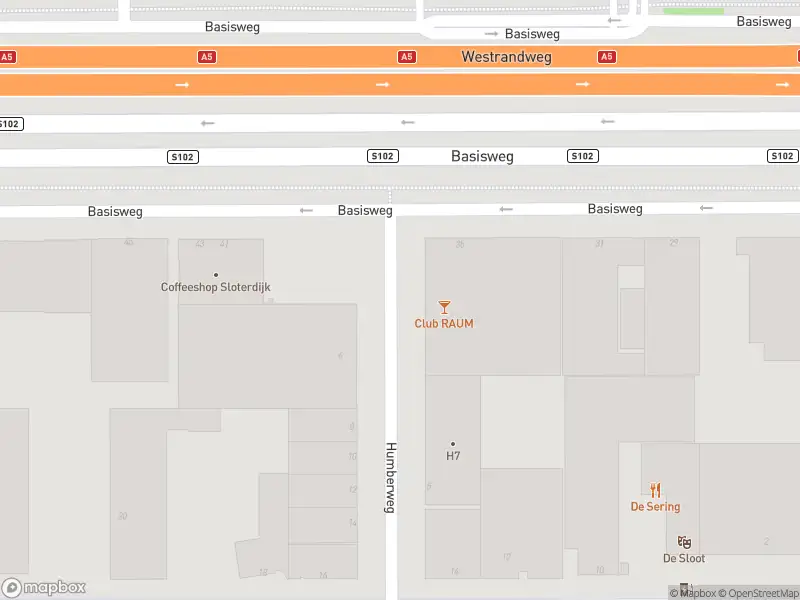Open the Mapbox logo in the corner
This screenshot has height=600, width=800.
(44, 587)
